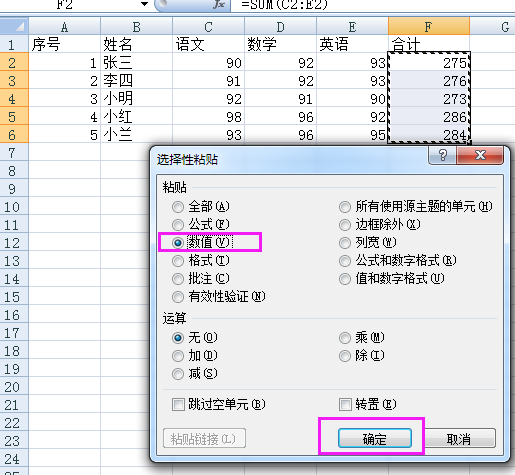Open the Name Box dropdown arrow

click(144, 4)
